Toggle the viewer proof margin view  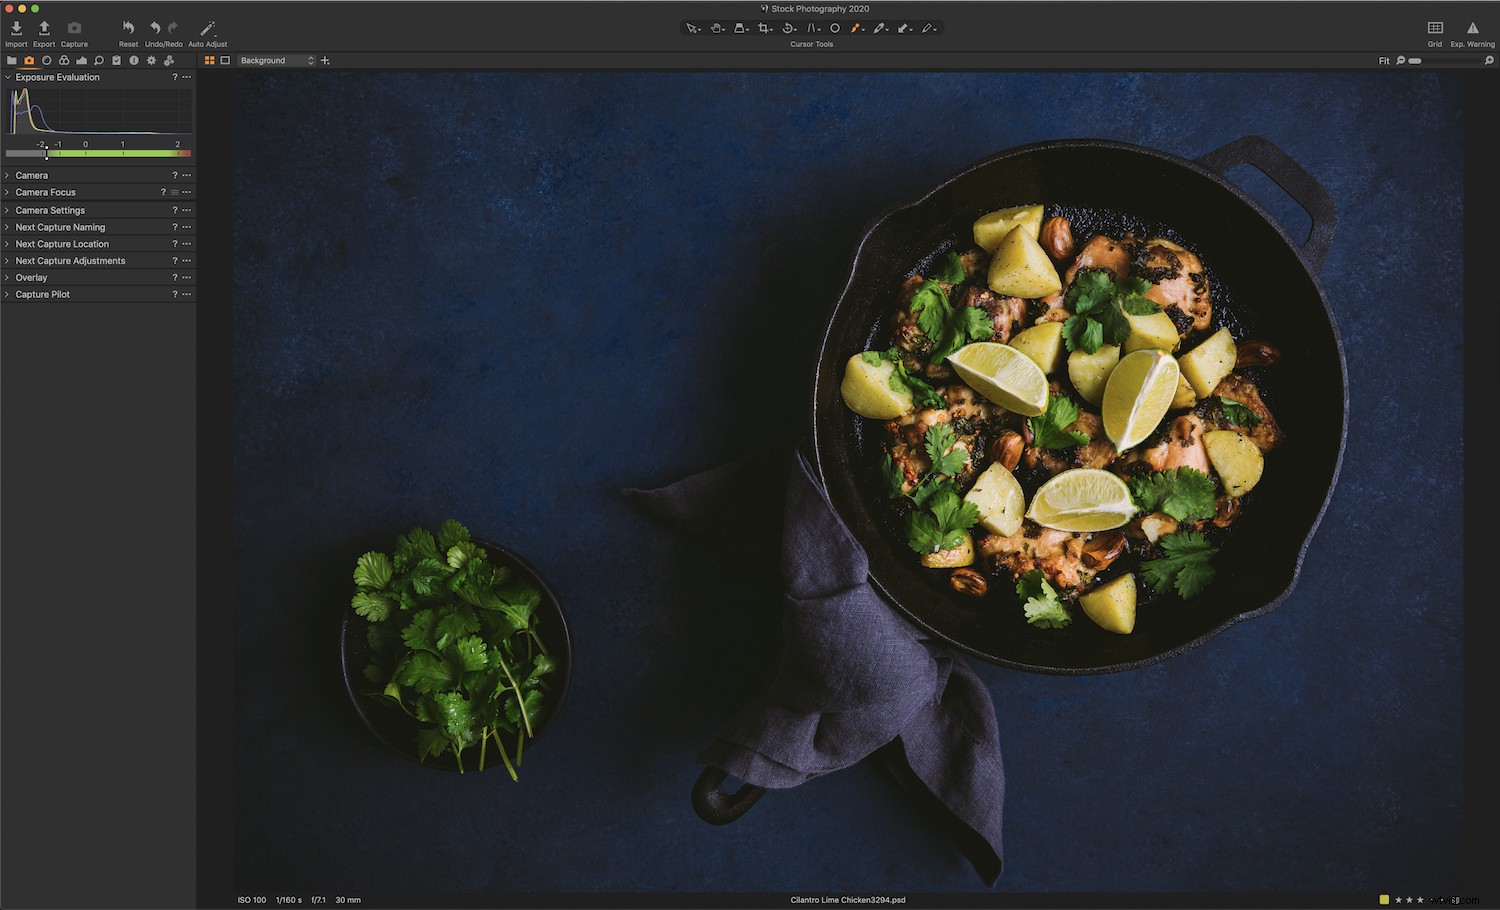225,60
